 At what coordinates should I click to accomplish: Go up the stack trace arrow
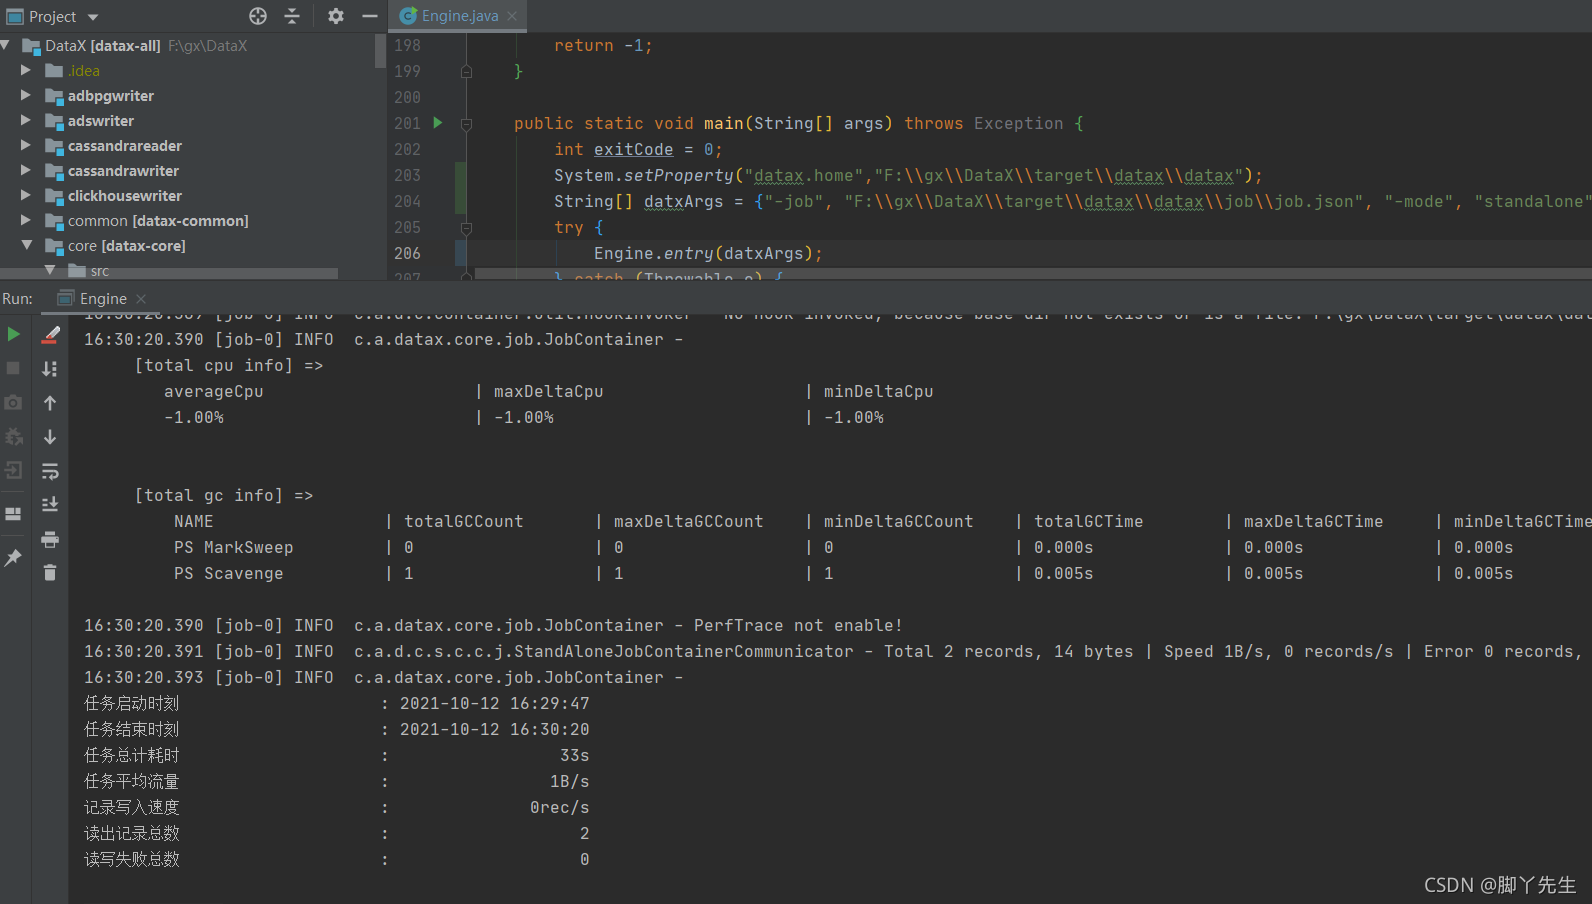pyautogui.click(x=50, y=402)
